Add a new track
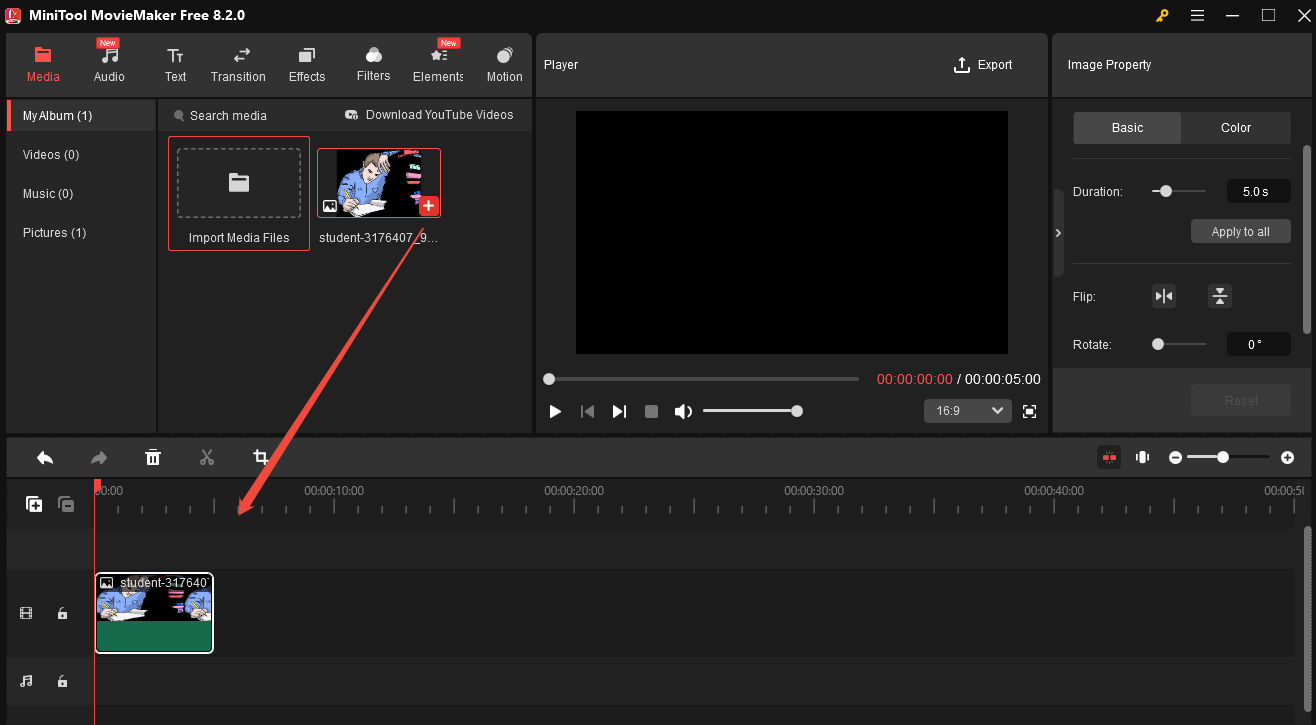Image resolution: width=1316 pixels, height=725 pixels. tap(34, 504)
